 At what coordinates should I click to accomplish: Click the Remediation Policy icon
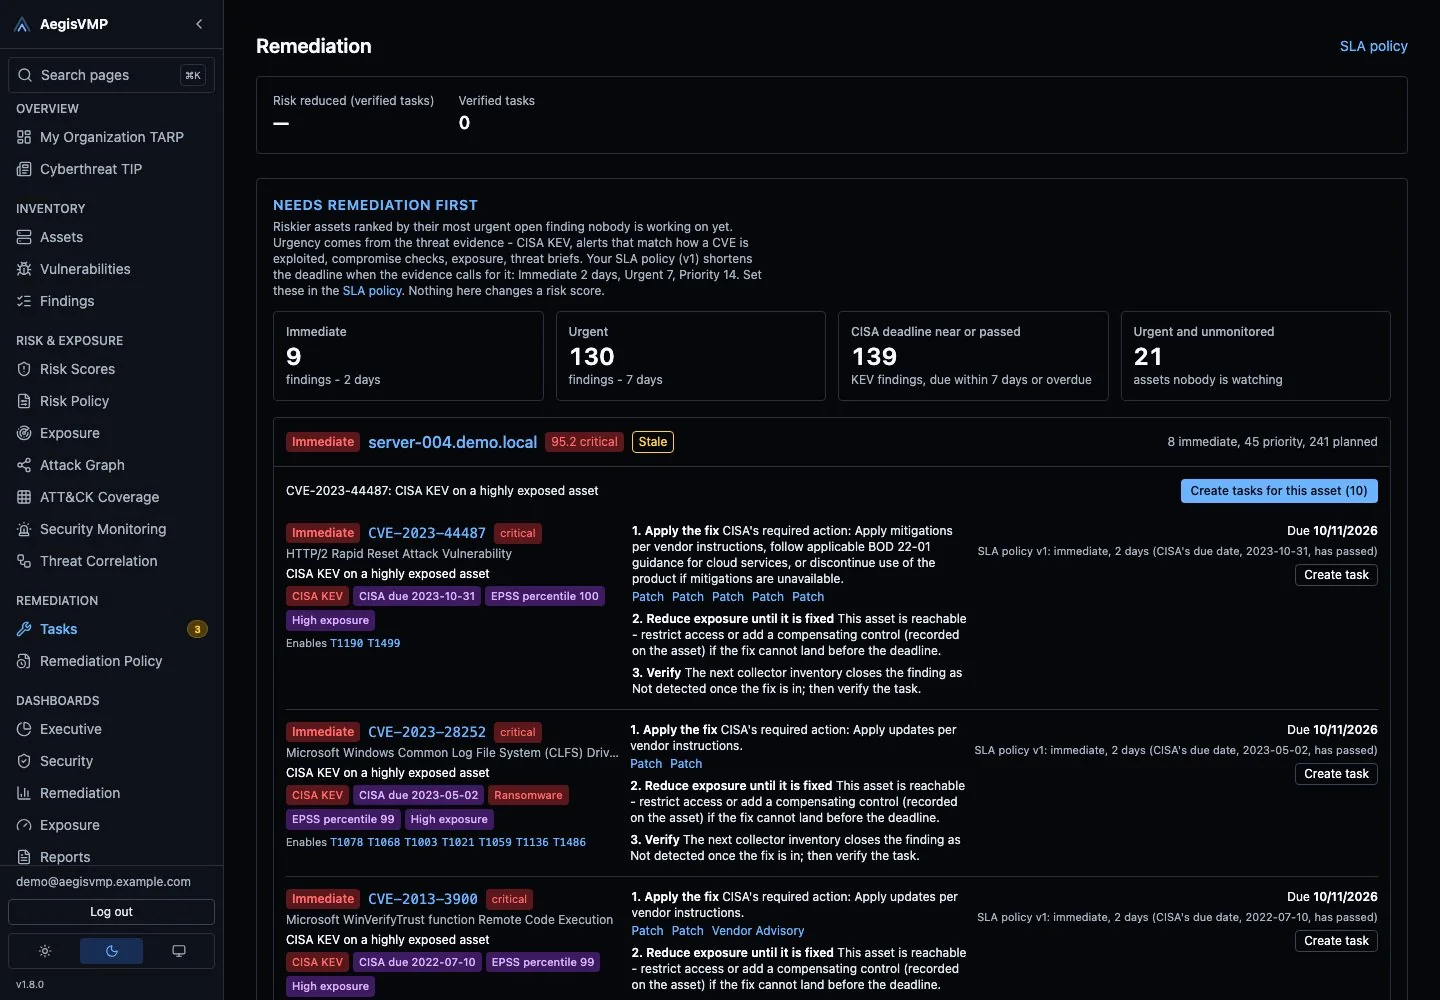(x=24, y=661)
